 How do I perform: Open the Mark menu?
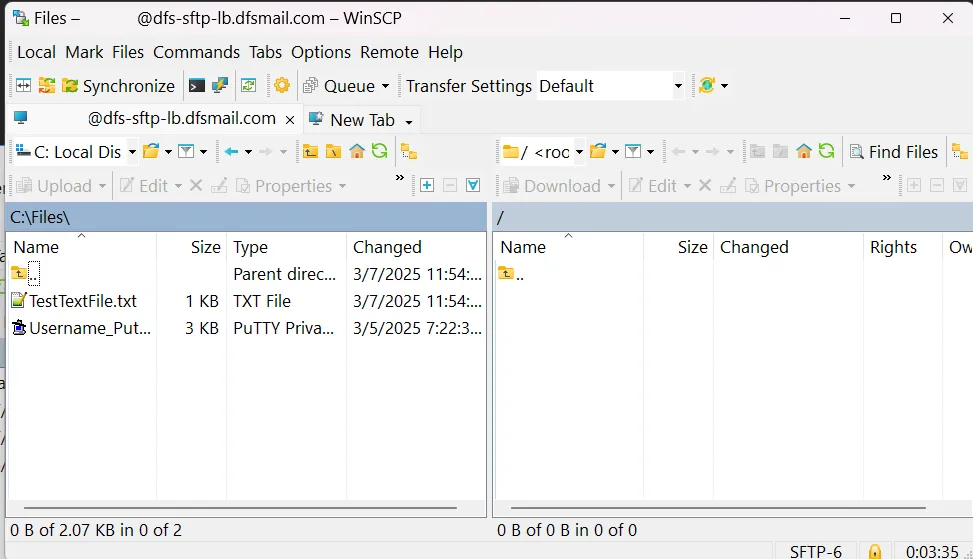point(84,52)
